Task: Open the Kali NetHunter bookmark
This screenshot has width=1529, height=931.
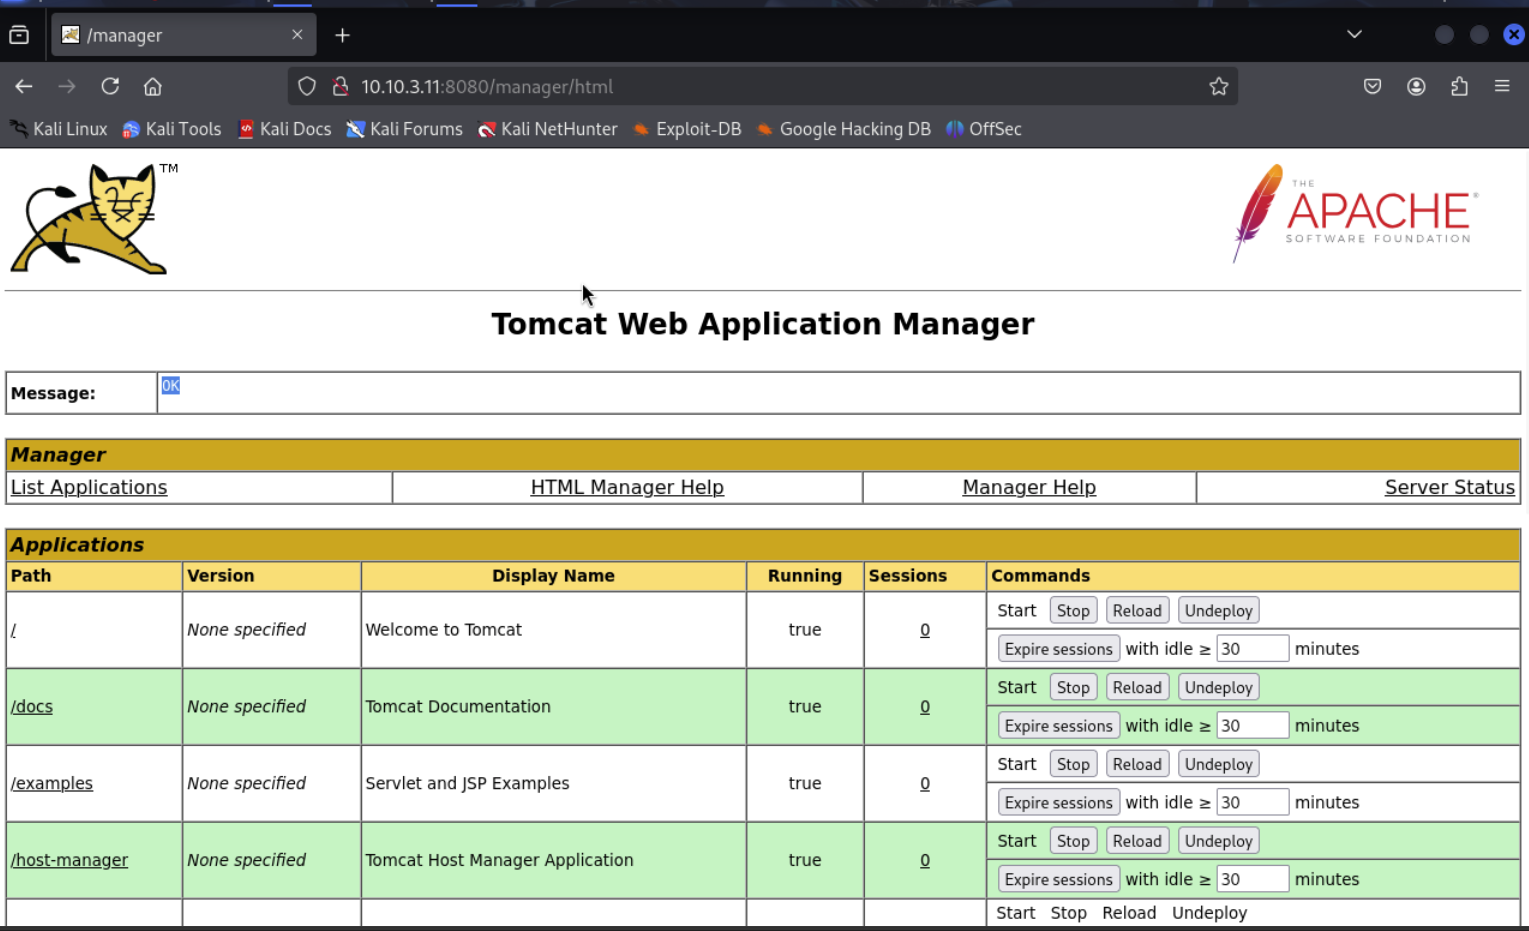Action: (548, 129)
